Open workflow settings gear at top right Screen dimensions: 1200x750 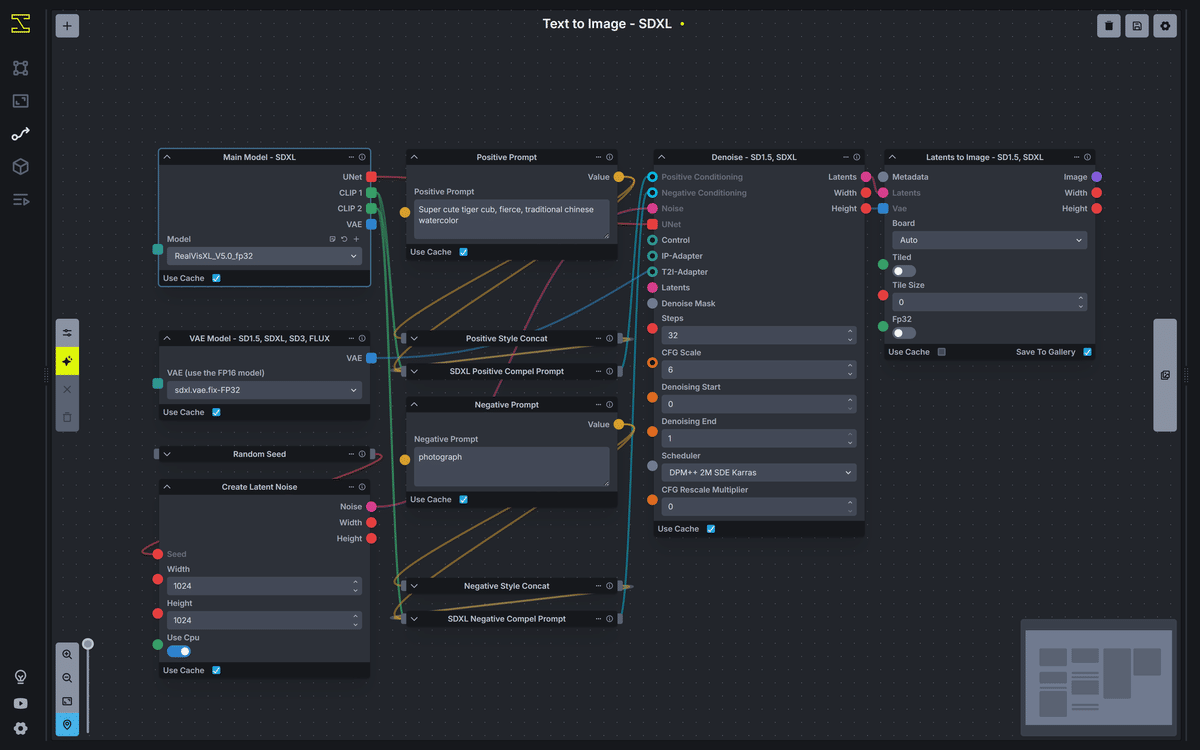point(1165,26)
